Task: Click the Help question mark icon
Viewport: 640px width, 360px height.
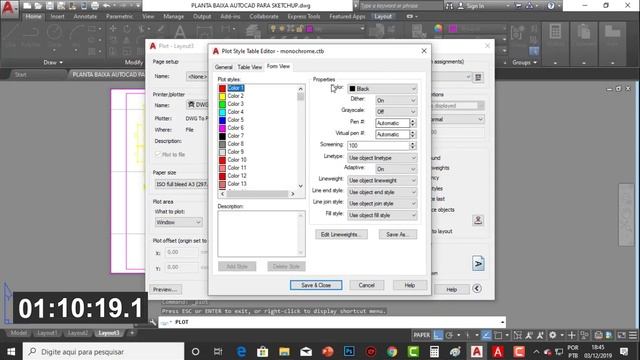Action: click(551, 6)
